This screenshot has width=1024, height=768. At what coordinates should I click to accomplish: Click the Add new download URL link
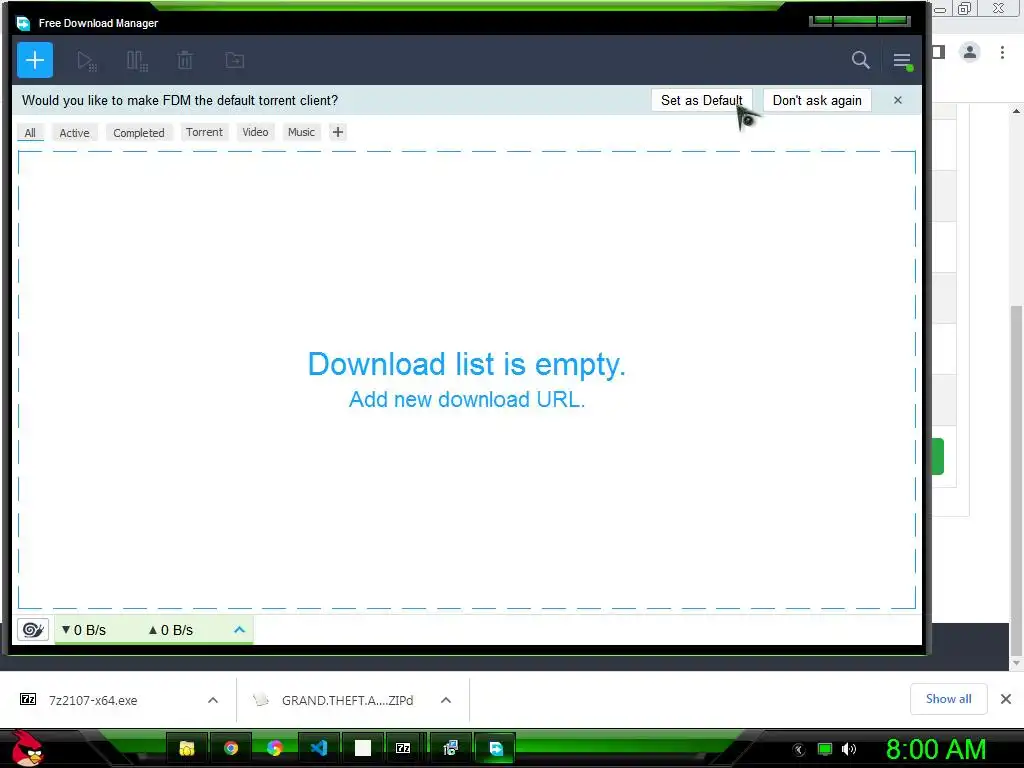[466, 399]
